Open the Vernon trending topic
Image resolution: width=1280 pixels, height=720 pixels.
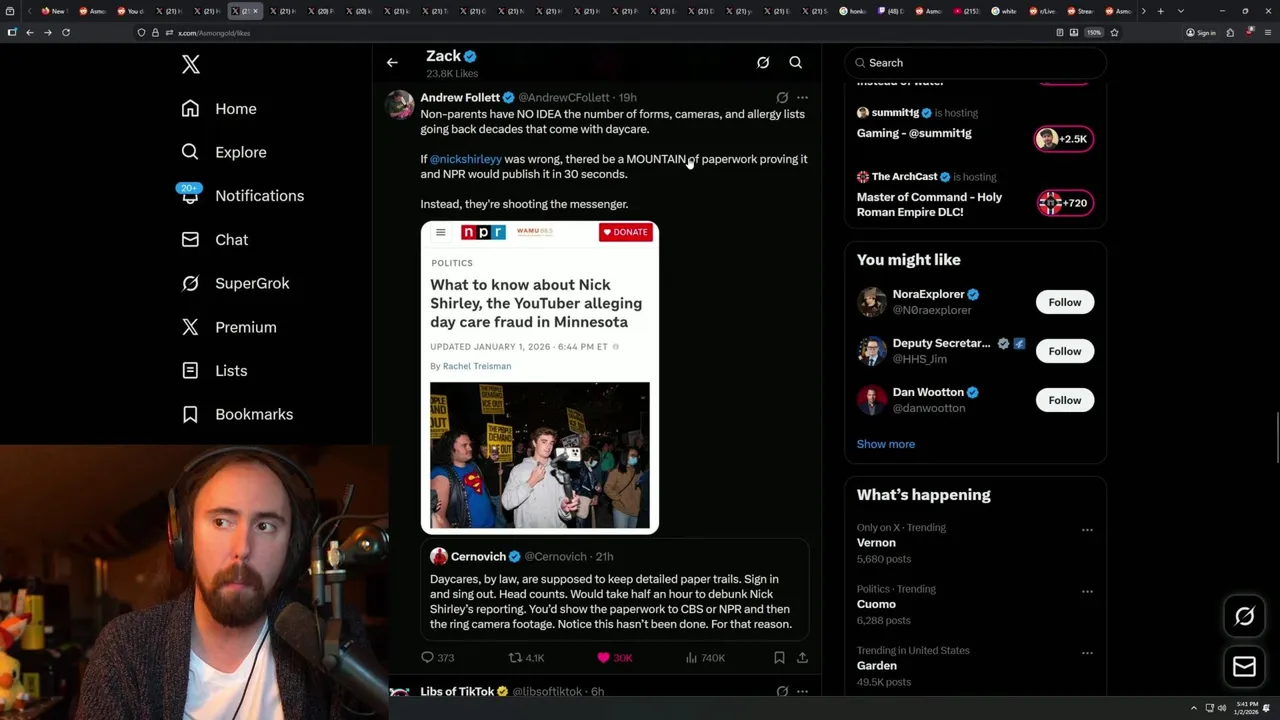point(876,543)
